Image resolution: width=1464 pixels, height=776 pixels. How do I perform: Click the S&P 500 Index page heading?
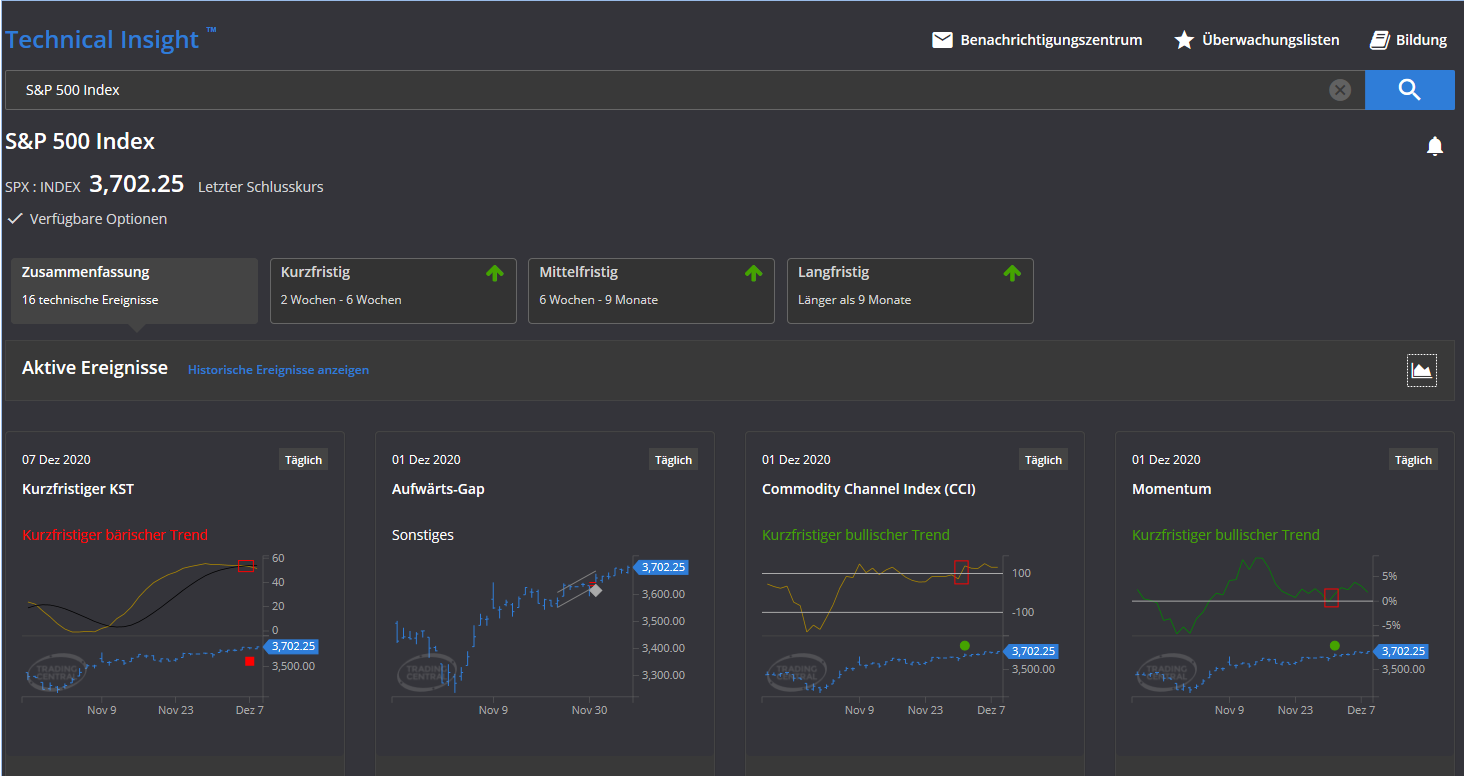click(80, 142)
